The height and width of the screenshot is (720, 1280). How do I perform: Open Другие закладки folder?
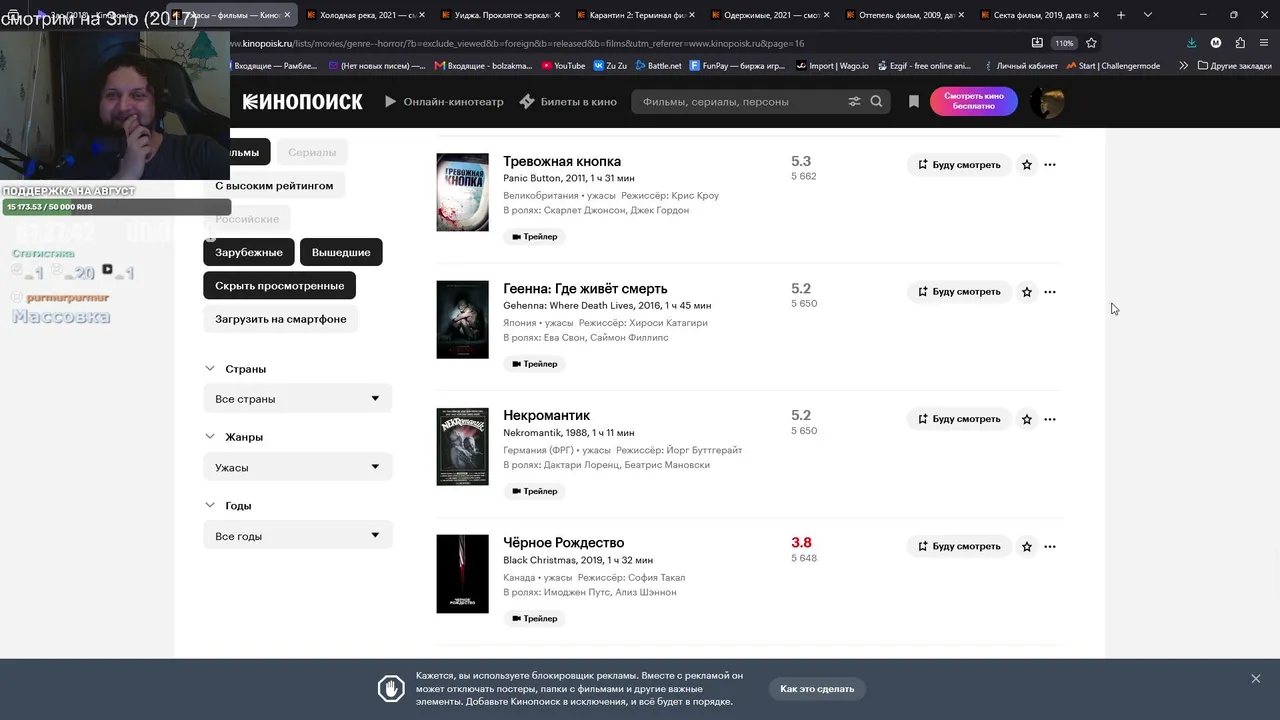coord(1234,66)
